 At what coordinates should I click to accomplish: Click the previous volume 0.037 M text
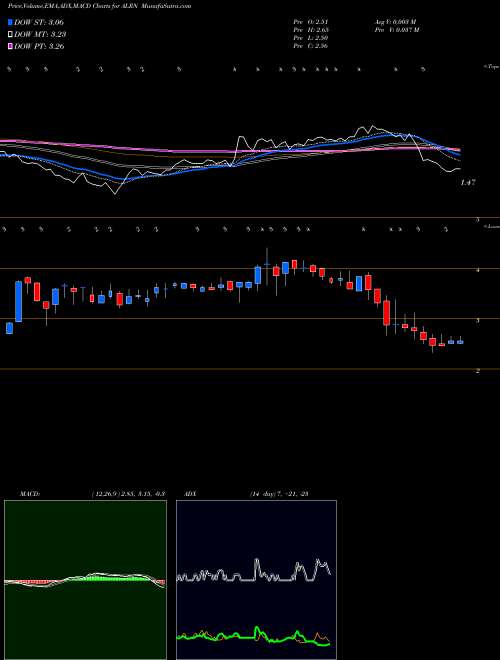396,30
